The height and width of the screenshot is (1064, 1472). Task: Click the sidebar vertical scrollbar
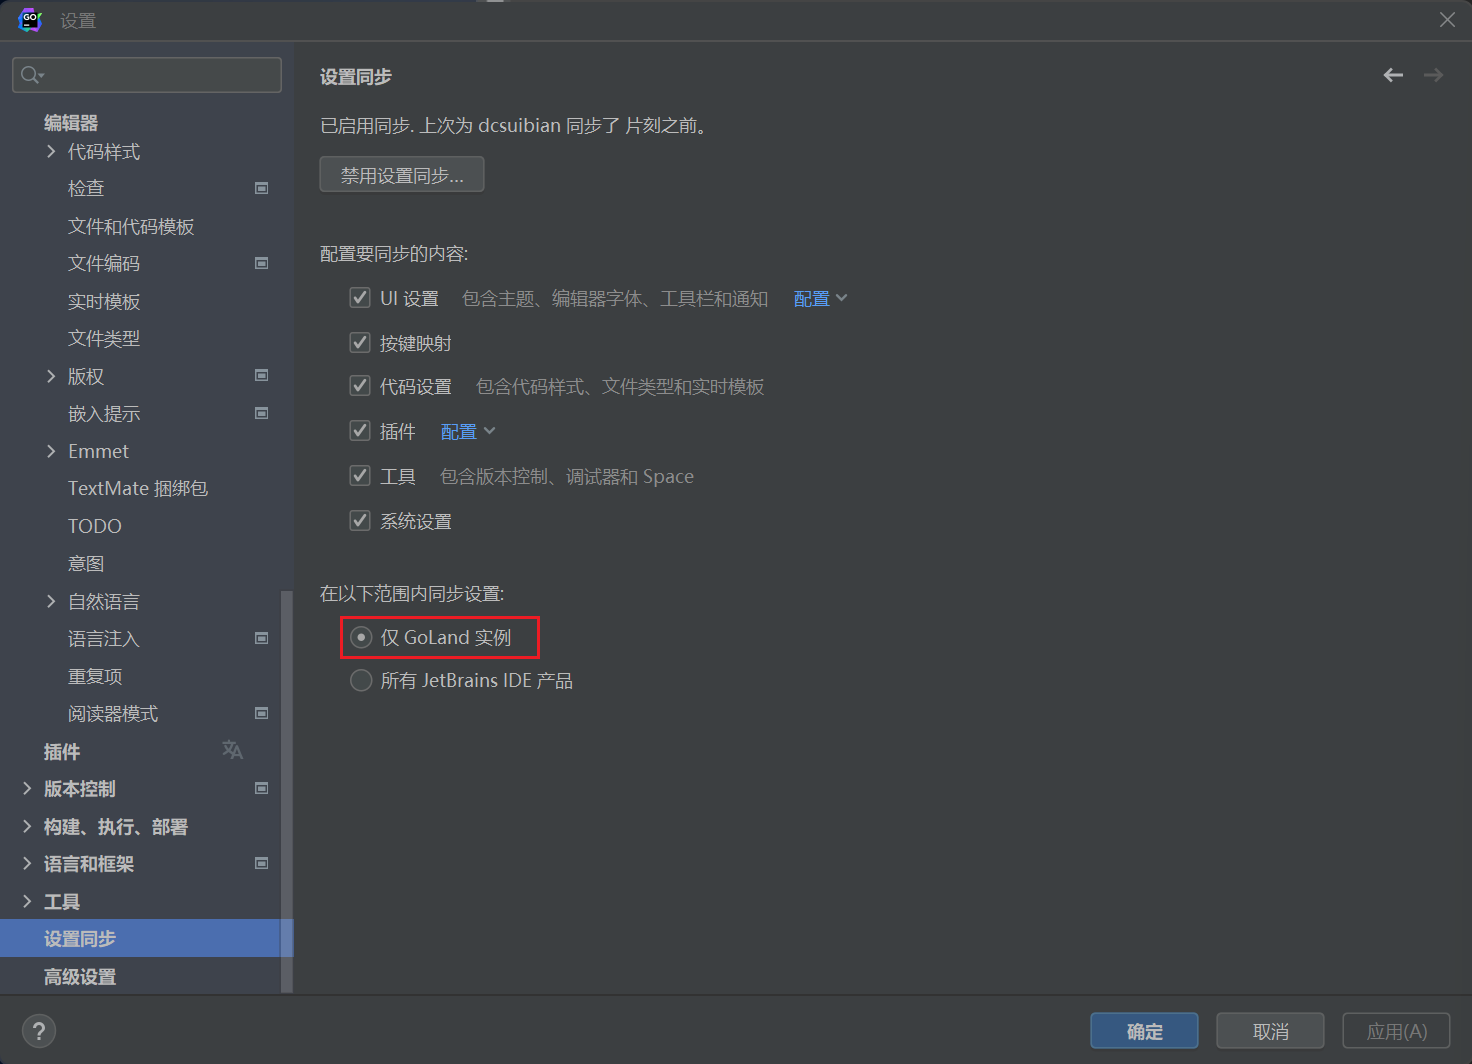[287, 790]
